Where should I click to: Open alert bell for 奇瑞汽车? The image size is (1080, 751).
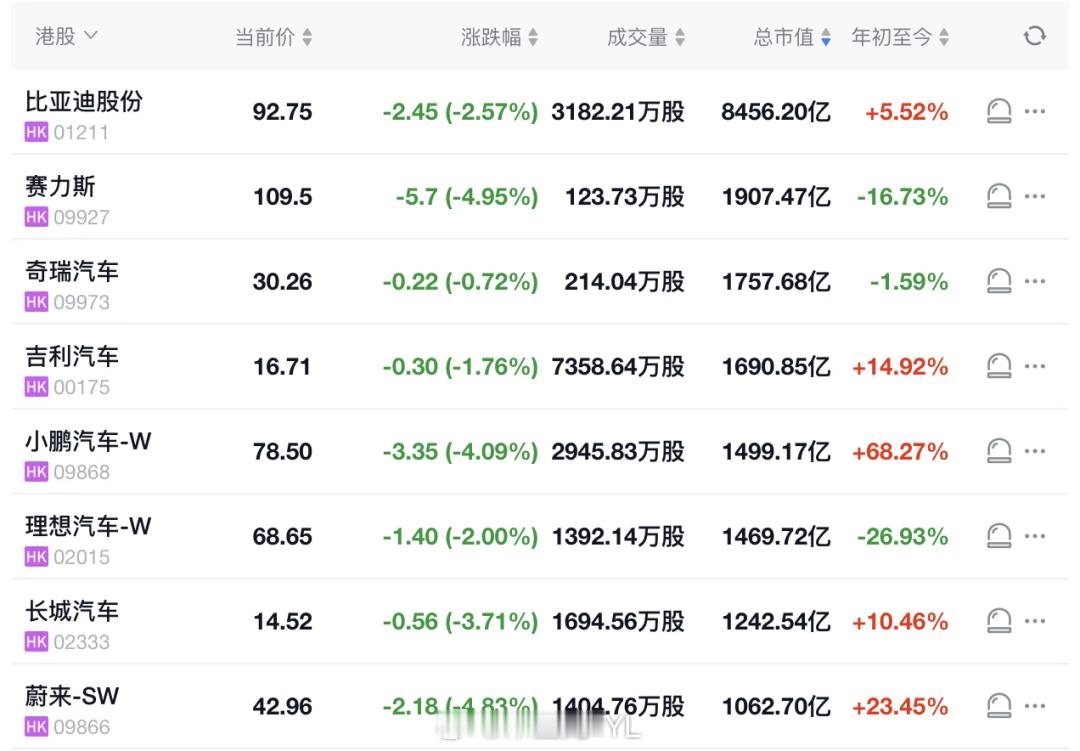(x=999, y=281)
